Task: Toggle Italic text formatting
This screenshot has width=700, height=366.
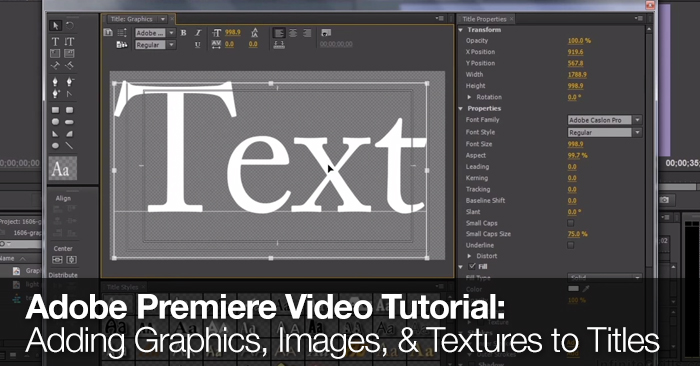Action: [198, 33]
